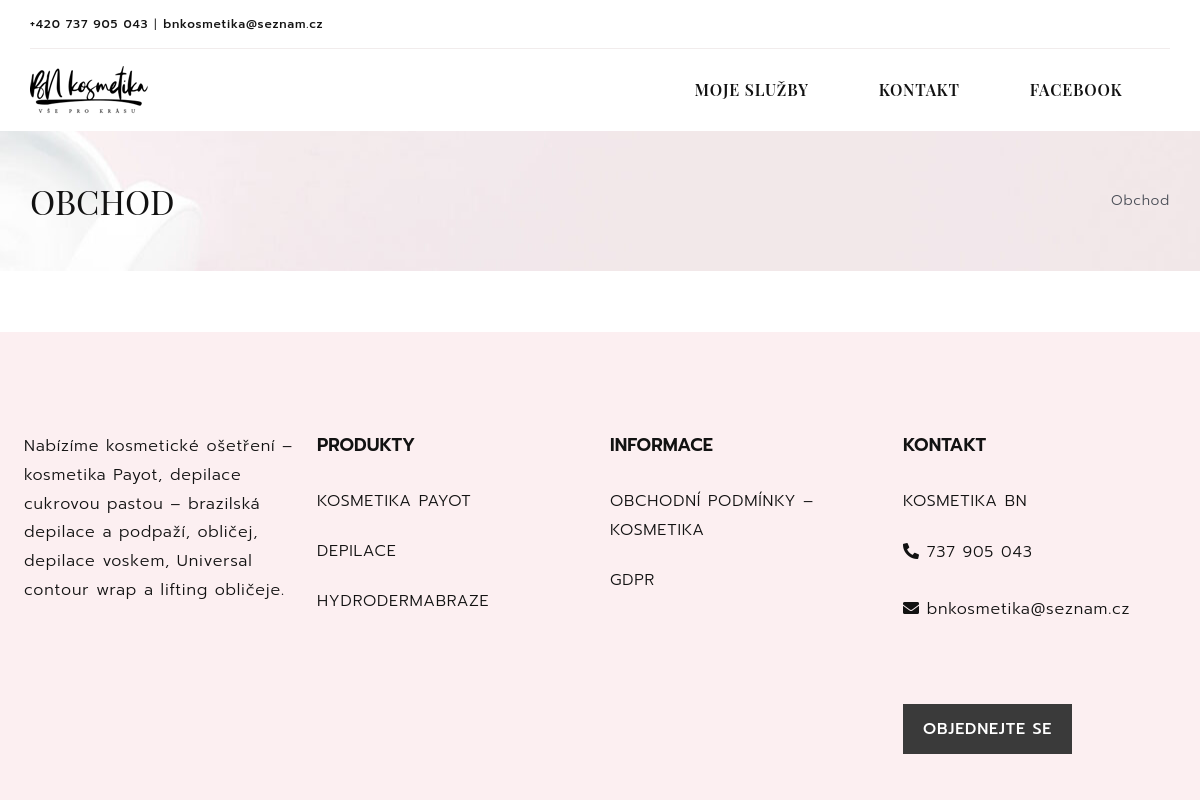Click the footer email address link
The height and width of the screenshot is (800, 1200).
coord(1027,609)
